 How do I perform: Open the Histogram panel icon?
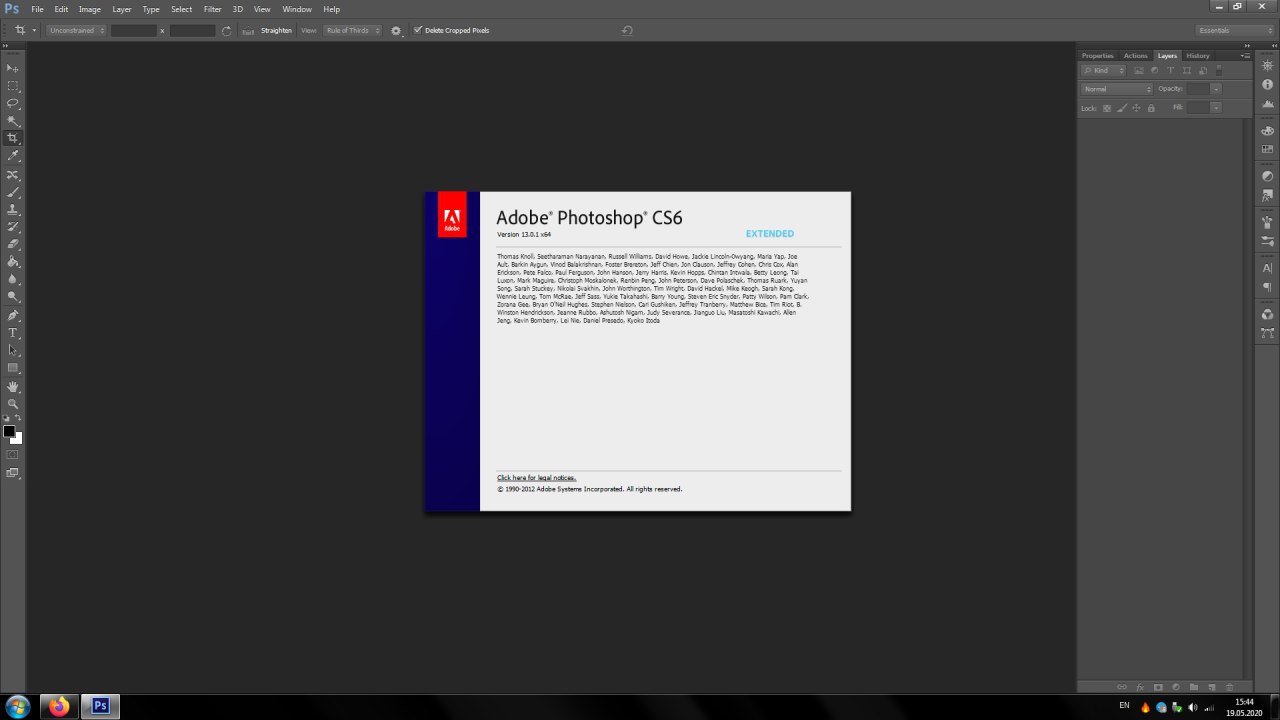point(1267,104)
